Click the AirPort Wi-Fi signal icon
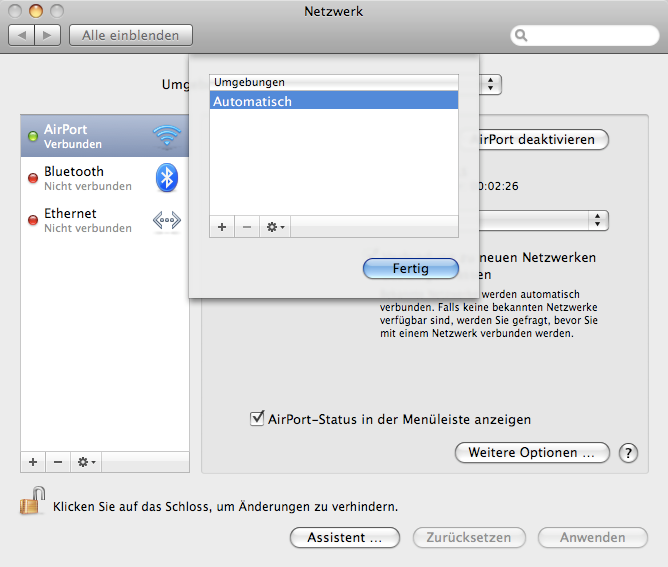The width and height of the screenshot is (668, 567). [167, 136]
